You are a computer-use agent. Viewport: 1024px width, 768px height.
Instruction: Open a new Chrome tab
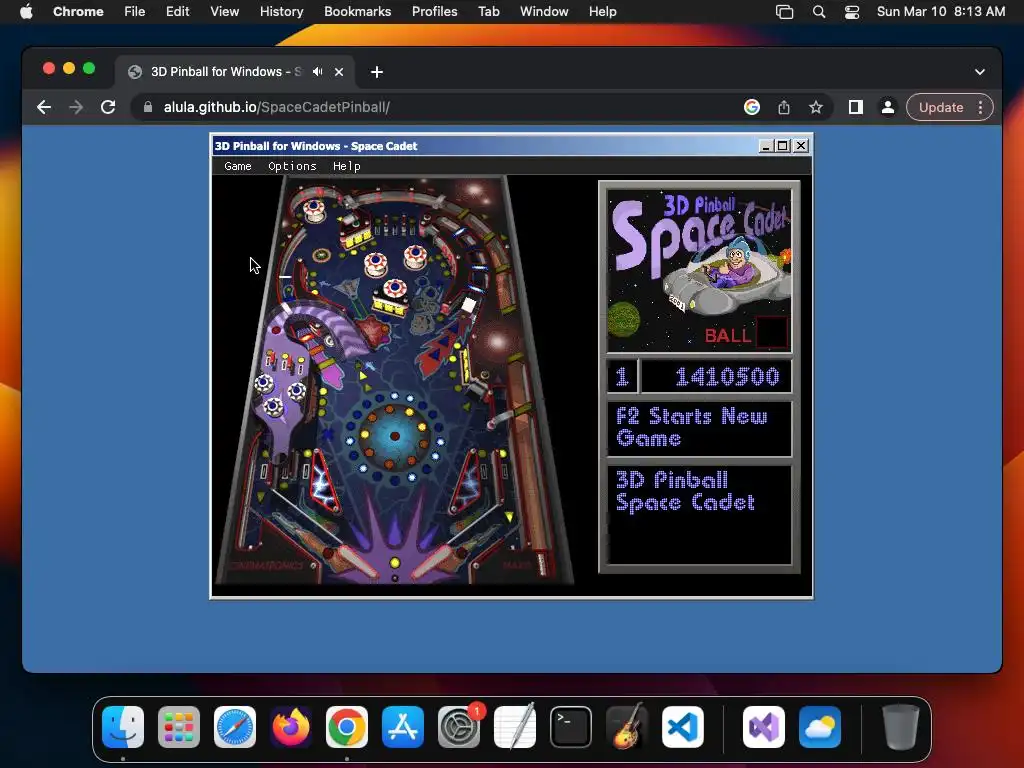click(377, 72)
